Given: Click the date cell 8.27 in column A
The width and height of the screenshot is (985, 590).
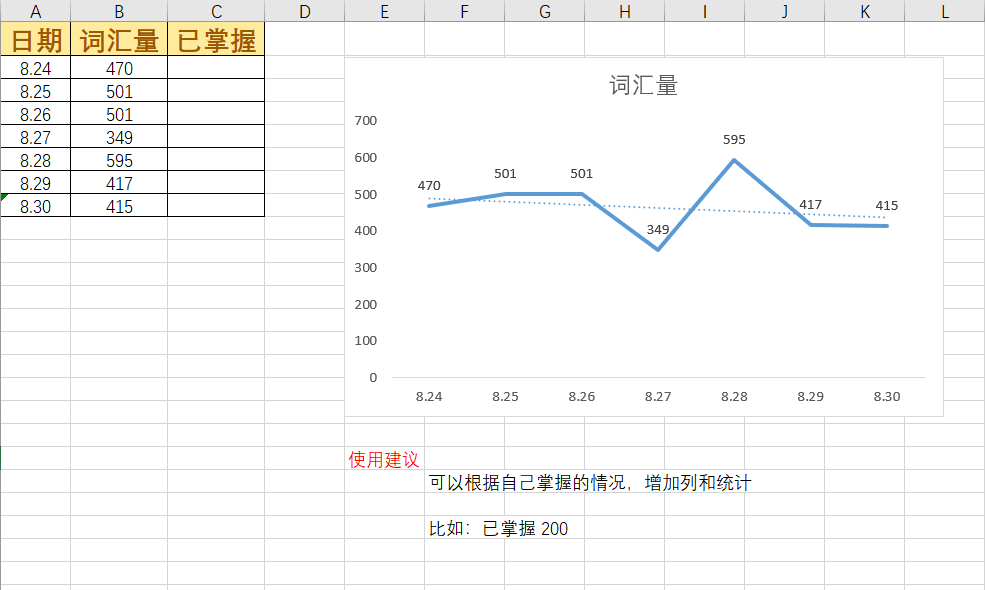Looking at the screenshot, I should tap(35, 138).
